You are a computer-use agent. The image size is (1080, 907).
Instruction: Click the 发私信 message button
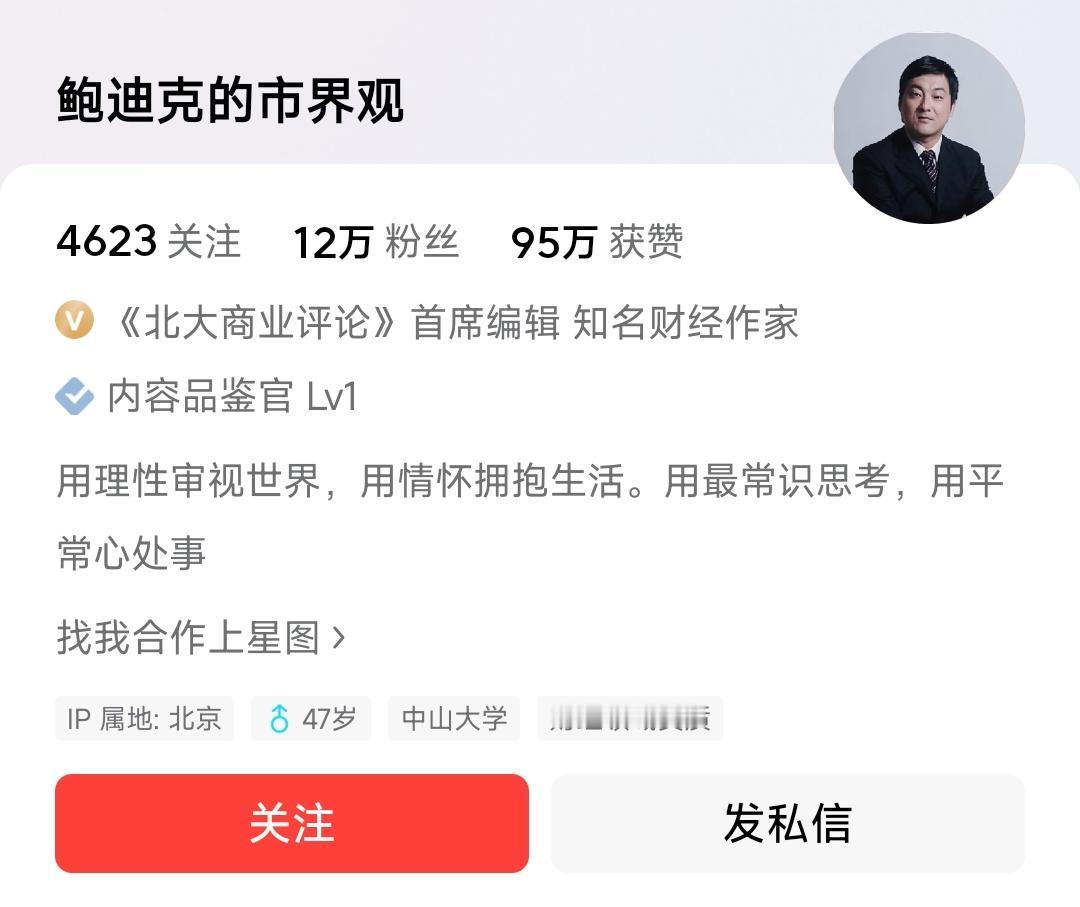788,823
